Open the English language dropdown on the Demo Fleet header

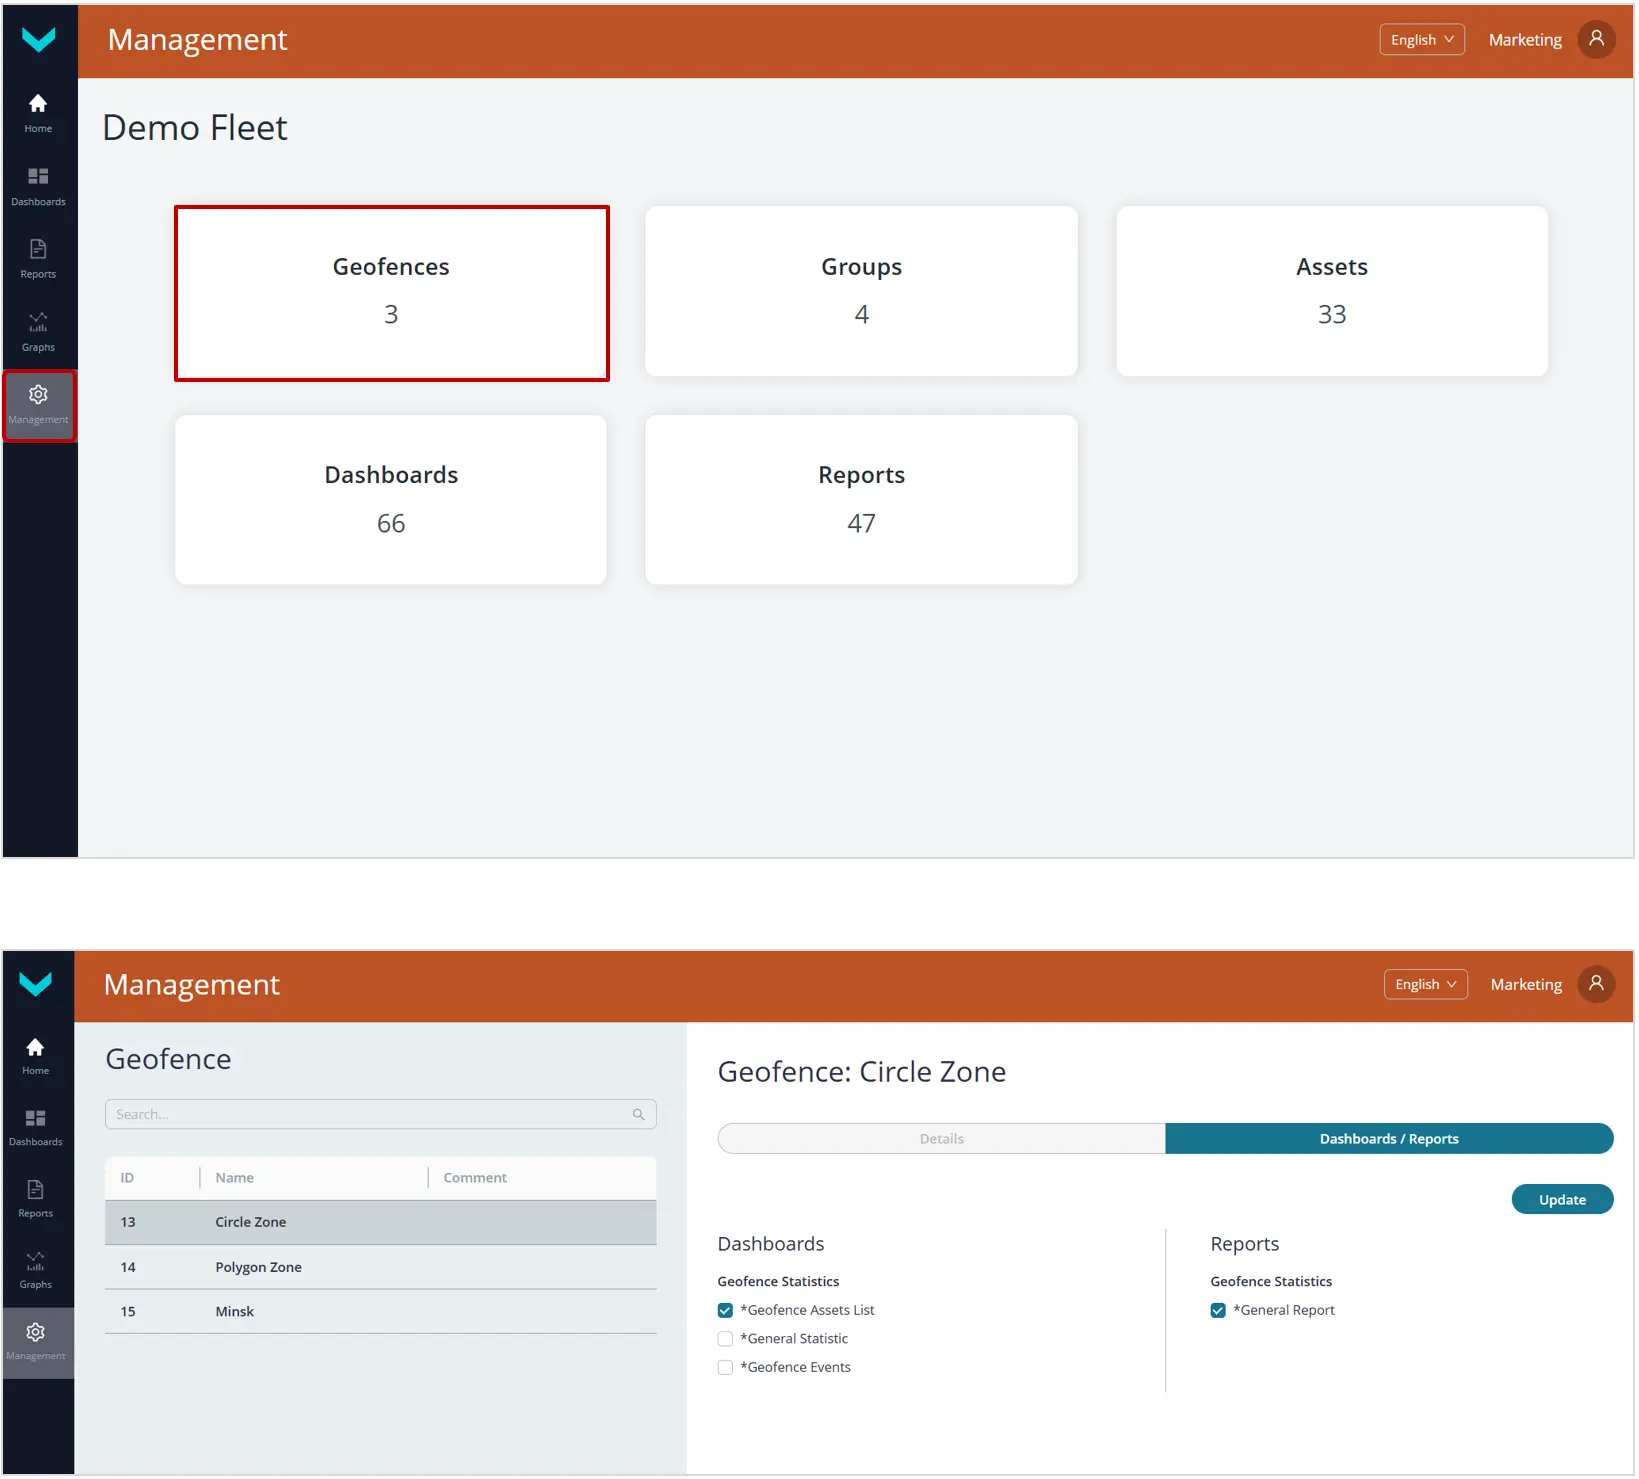tap(1421, 40)
